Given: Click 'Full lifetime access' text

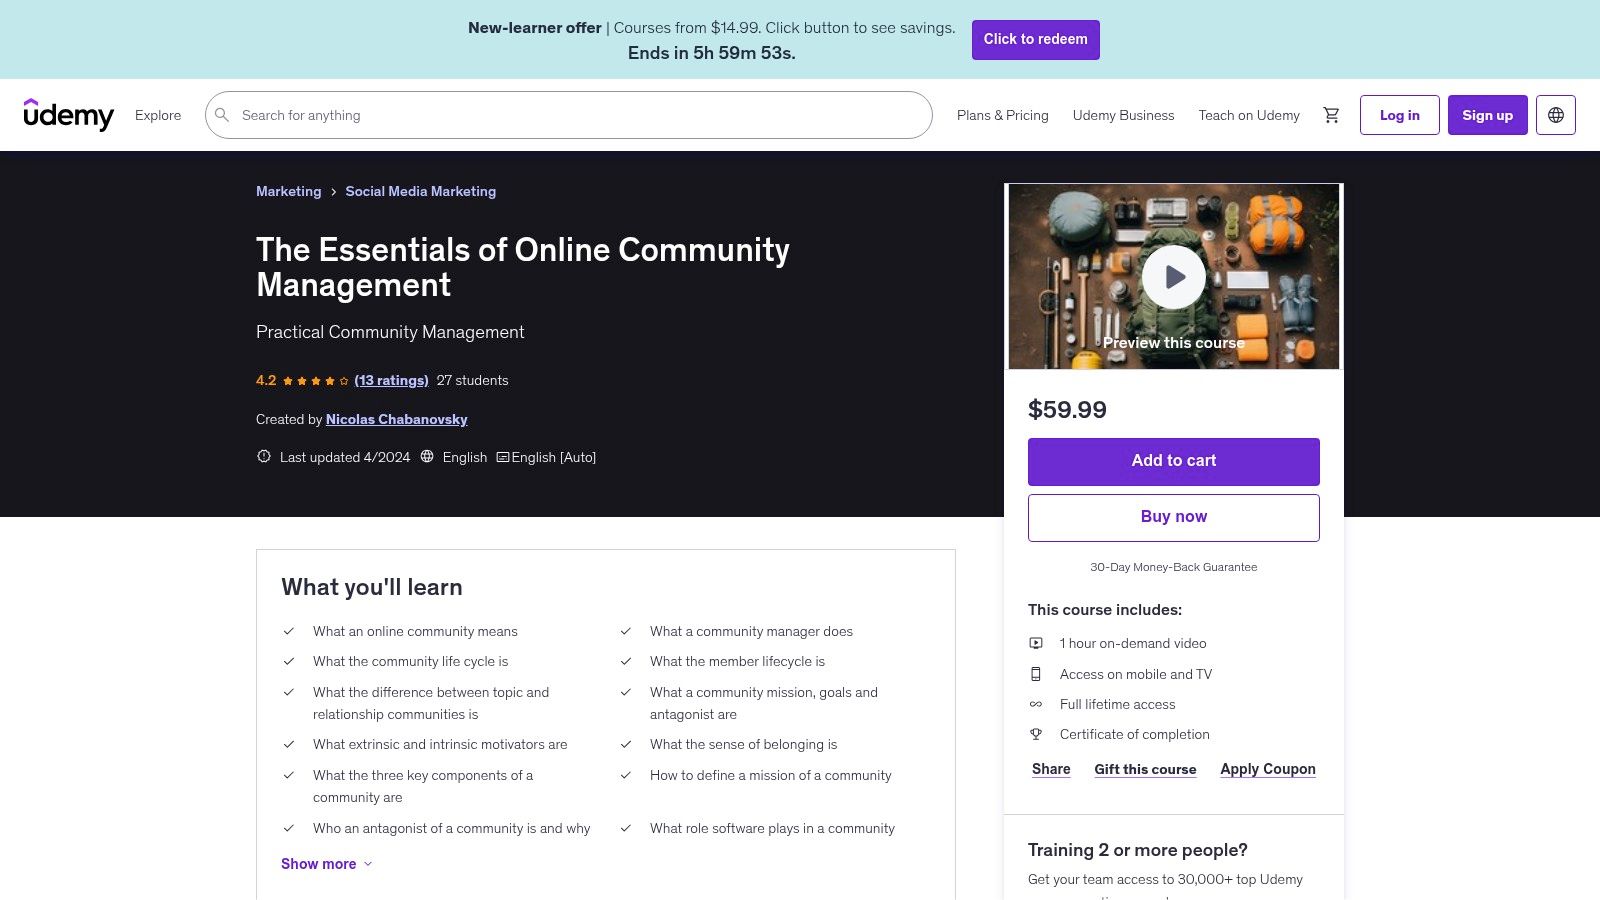Looking at the screenshot, I should pyautogui.click(x=1118, y=705).
